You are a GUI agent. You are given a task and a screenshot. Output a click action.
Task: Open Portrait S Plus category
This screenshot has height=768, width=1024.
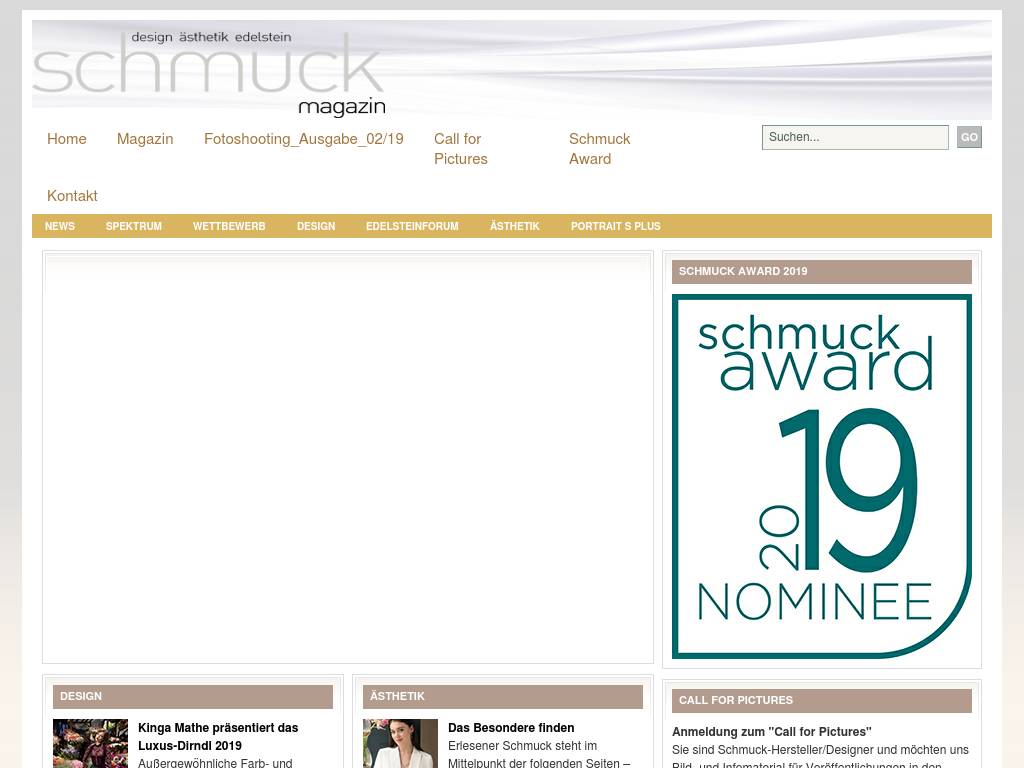[615, 226]
